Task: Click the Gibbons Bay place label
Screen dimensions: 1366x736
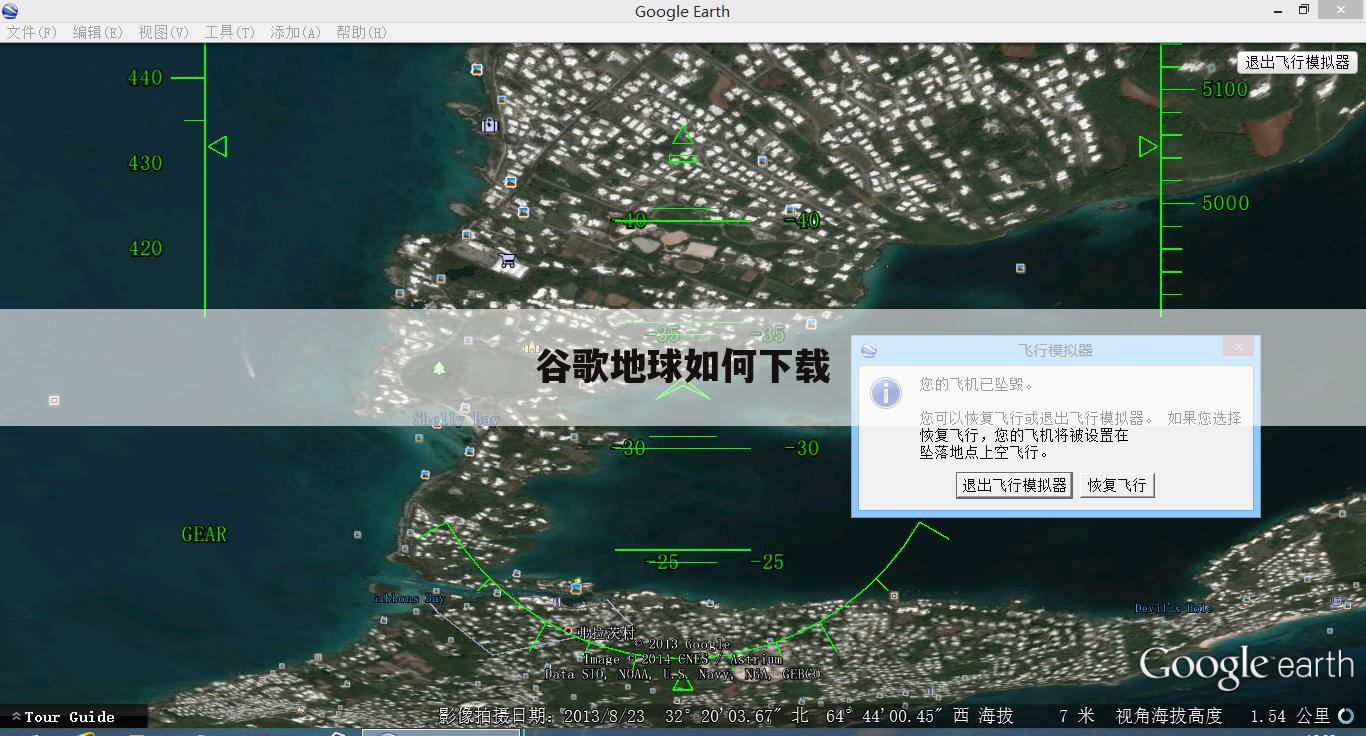Action: click(408, 598)
